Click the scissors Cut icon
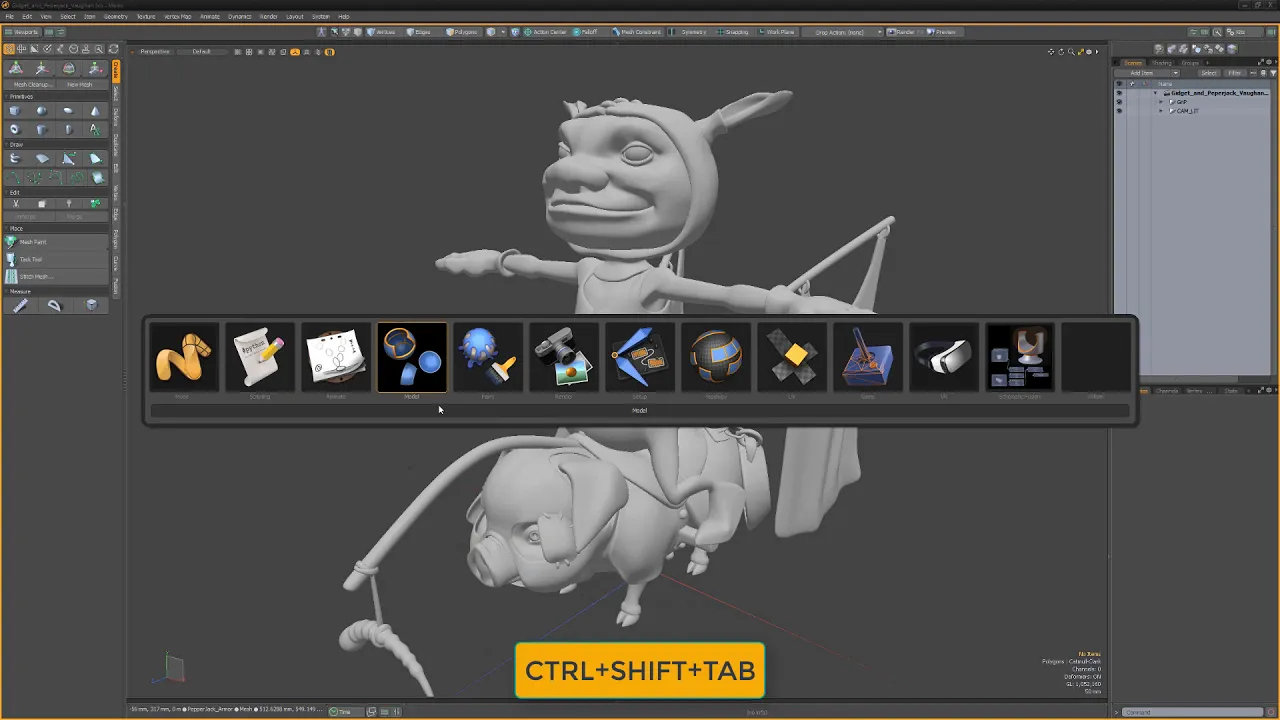The width and height of the screenshot is (1280, 720). click(14, 203)
